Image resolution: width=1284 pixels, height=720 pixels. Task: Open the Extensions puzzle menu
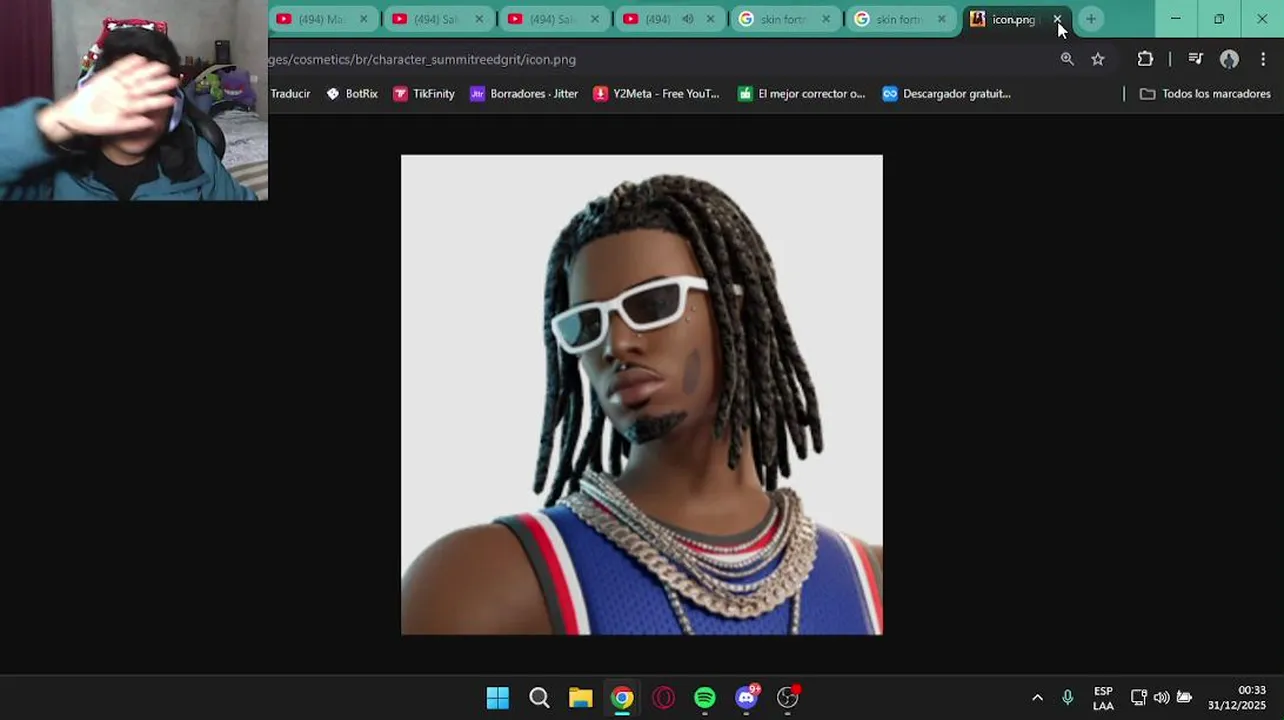1145,59
